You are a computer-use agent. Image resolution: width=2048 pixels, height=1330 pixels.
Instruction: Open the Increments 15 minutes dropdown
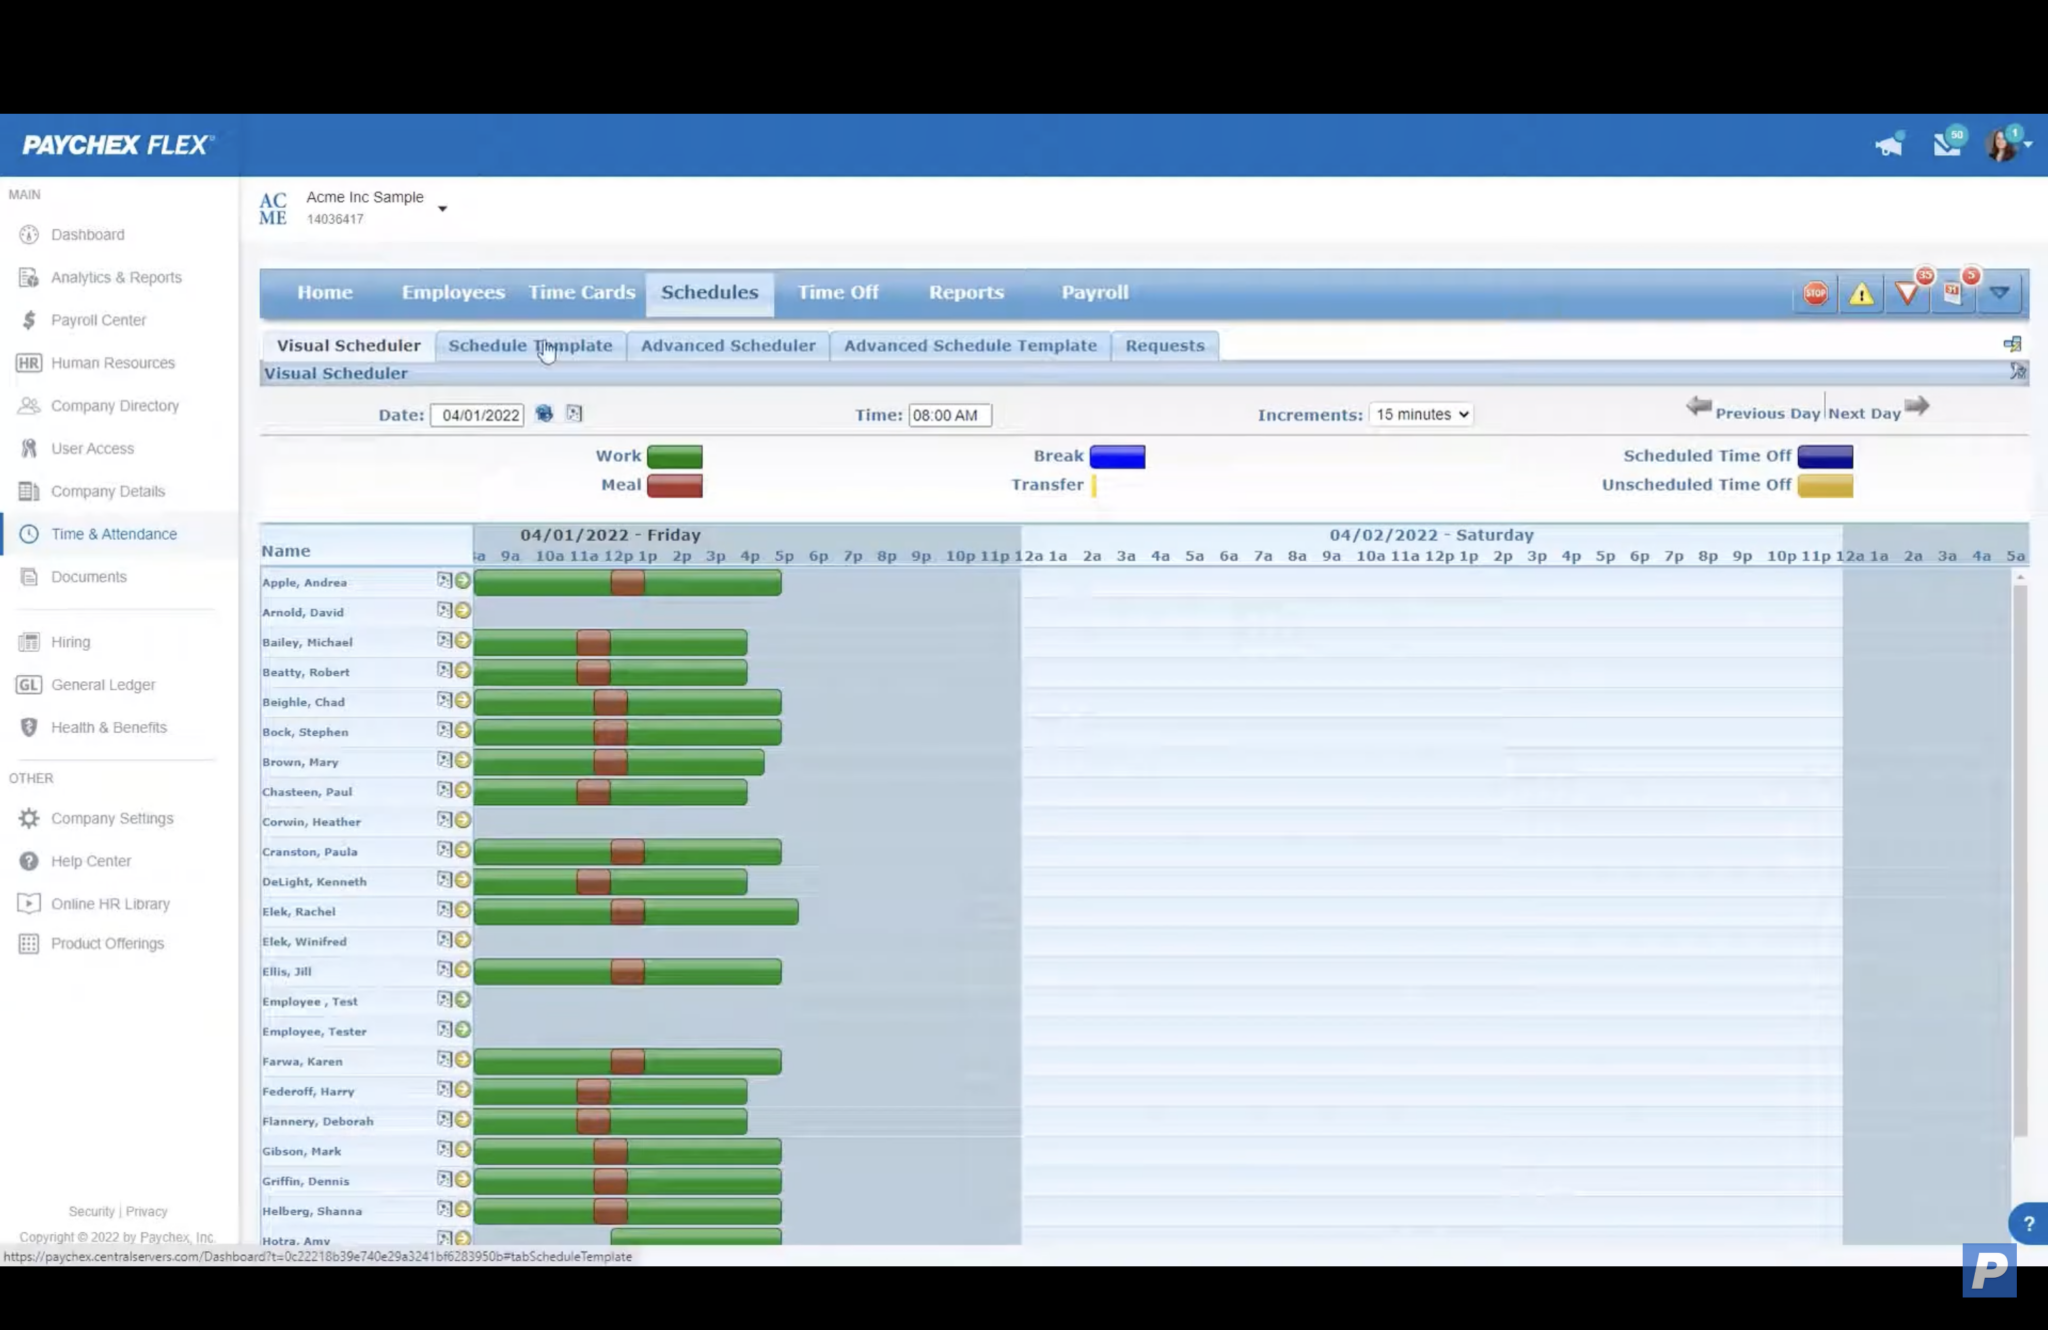[x=1421, y=414]
